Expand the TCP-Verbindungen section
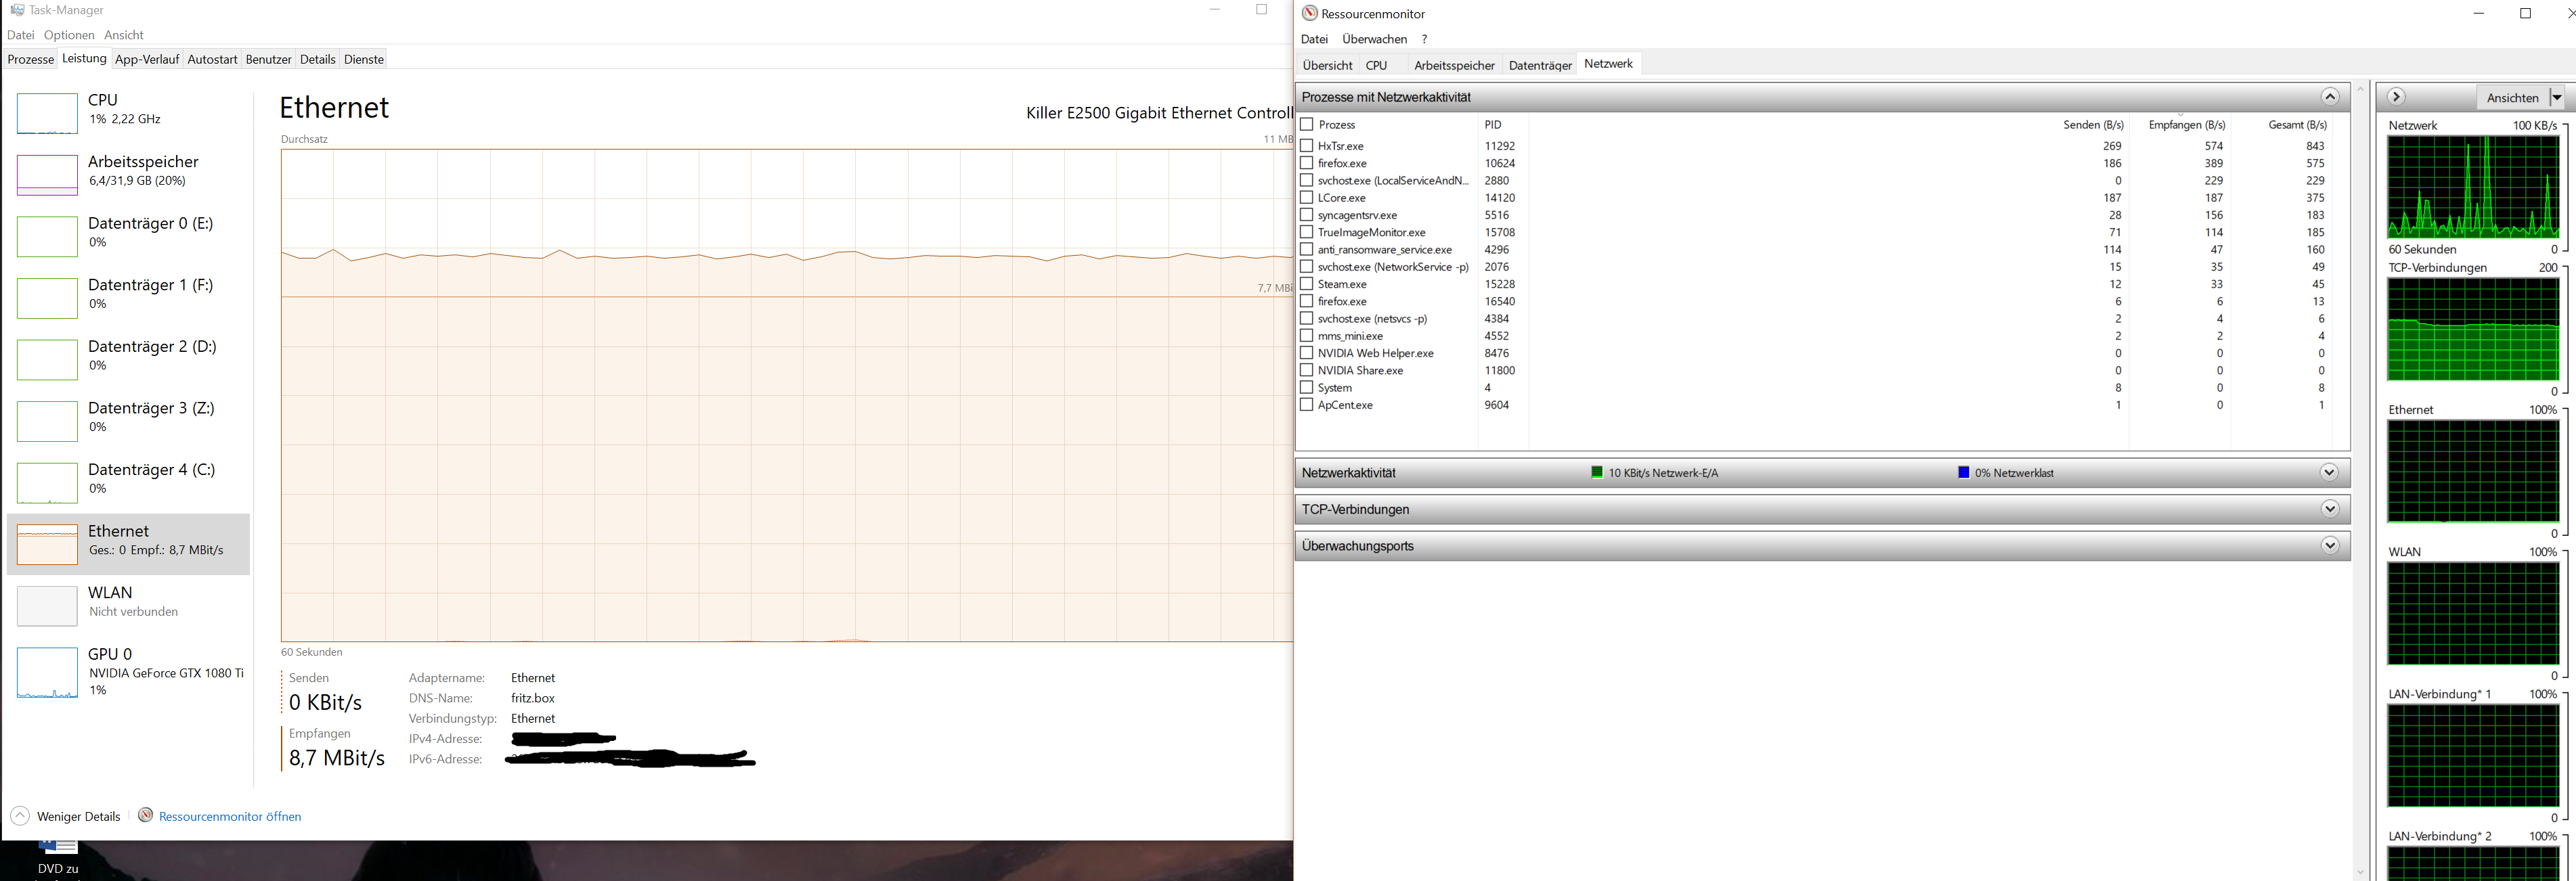 2329,509
